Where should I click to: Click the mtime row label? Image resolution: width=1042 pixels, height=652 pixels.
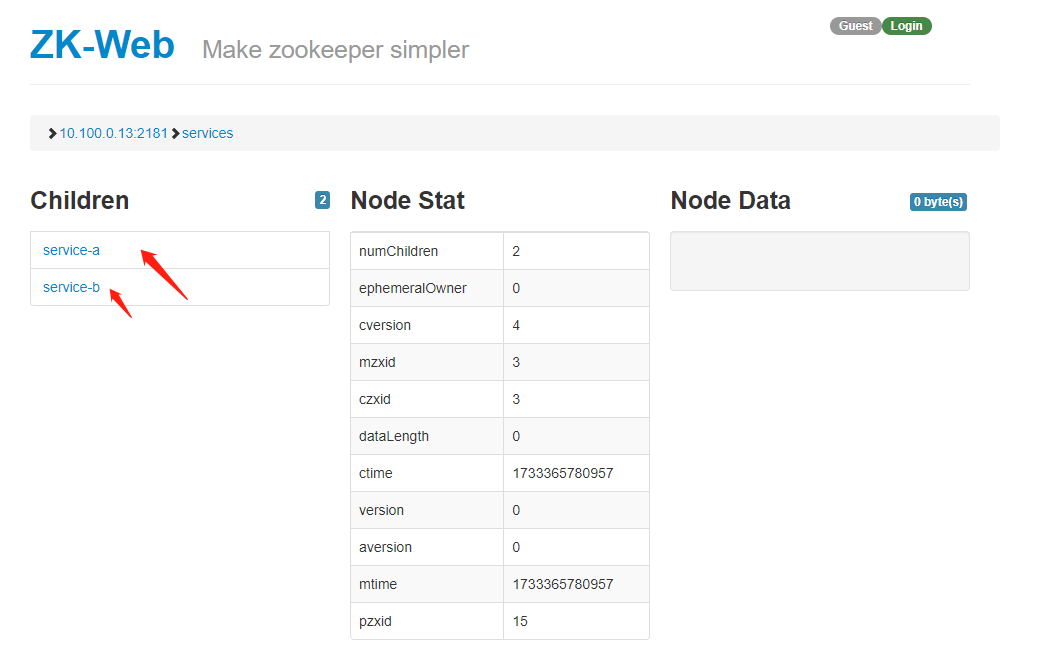click(x=378, y=584)
